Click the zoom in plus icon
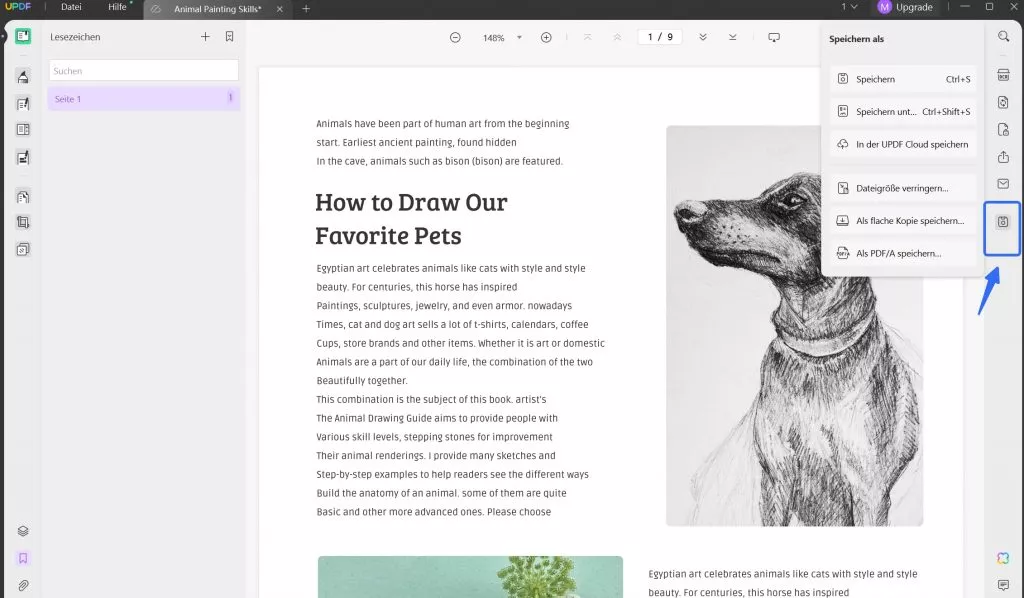This screenshot has height=598, width=1024. (546, 37)
